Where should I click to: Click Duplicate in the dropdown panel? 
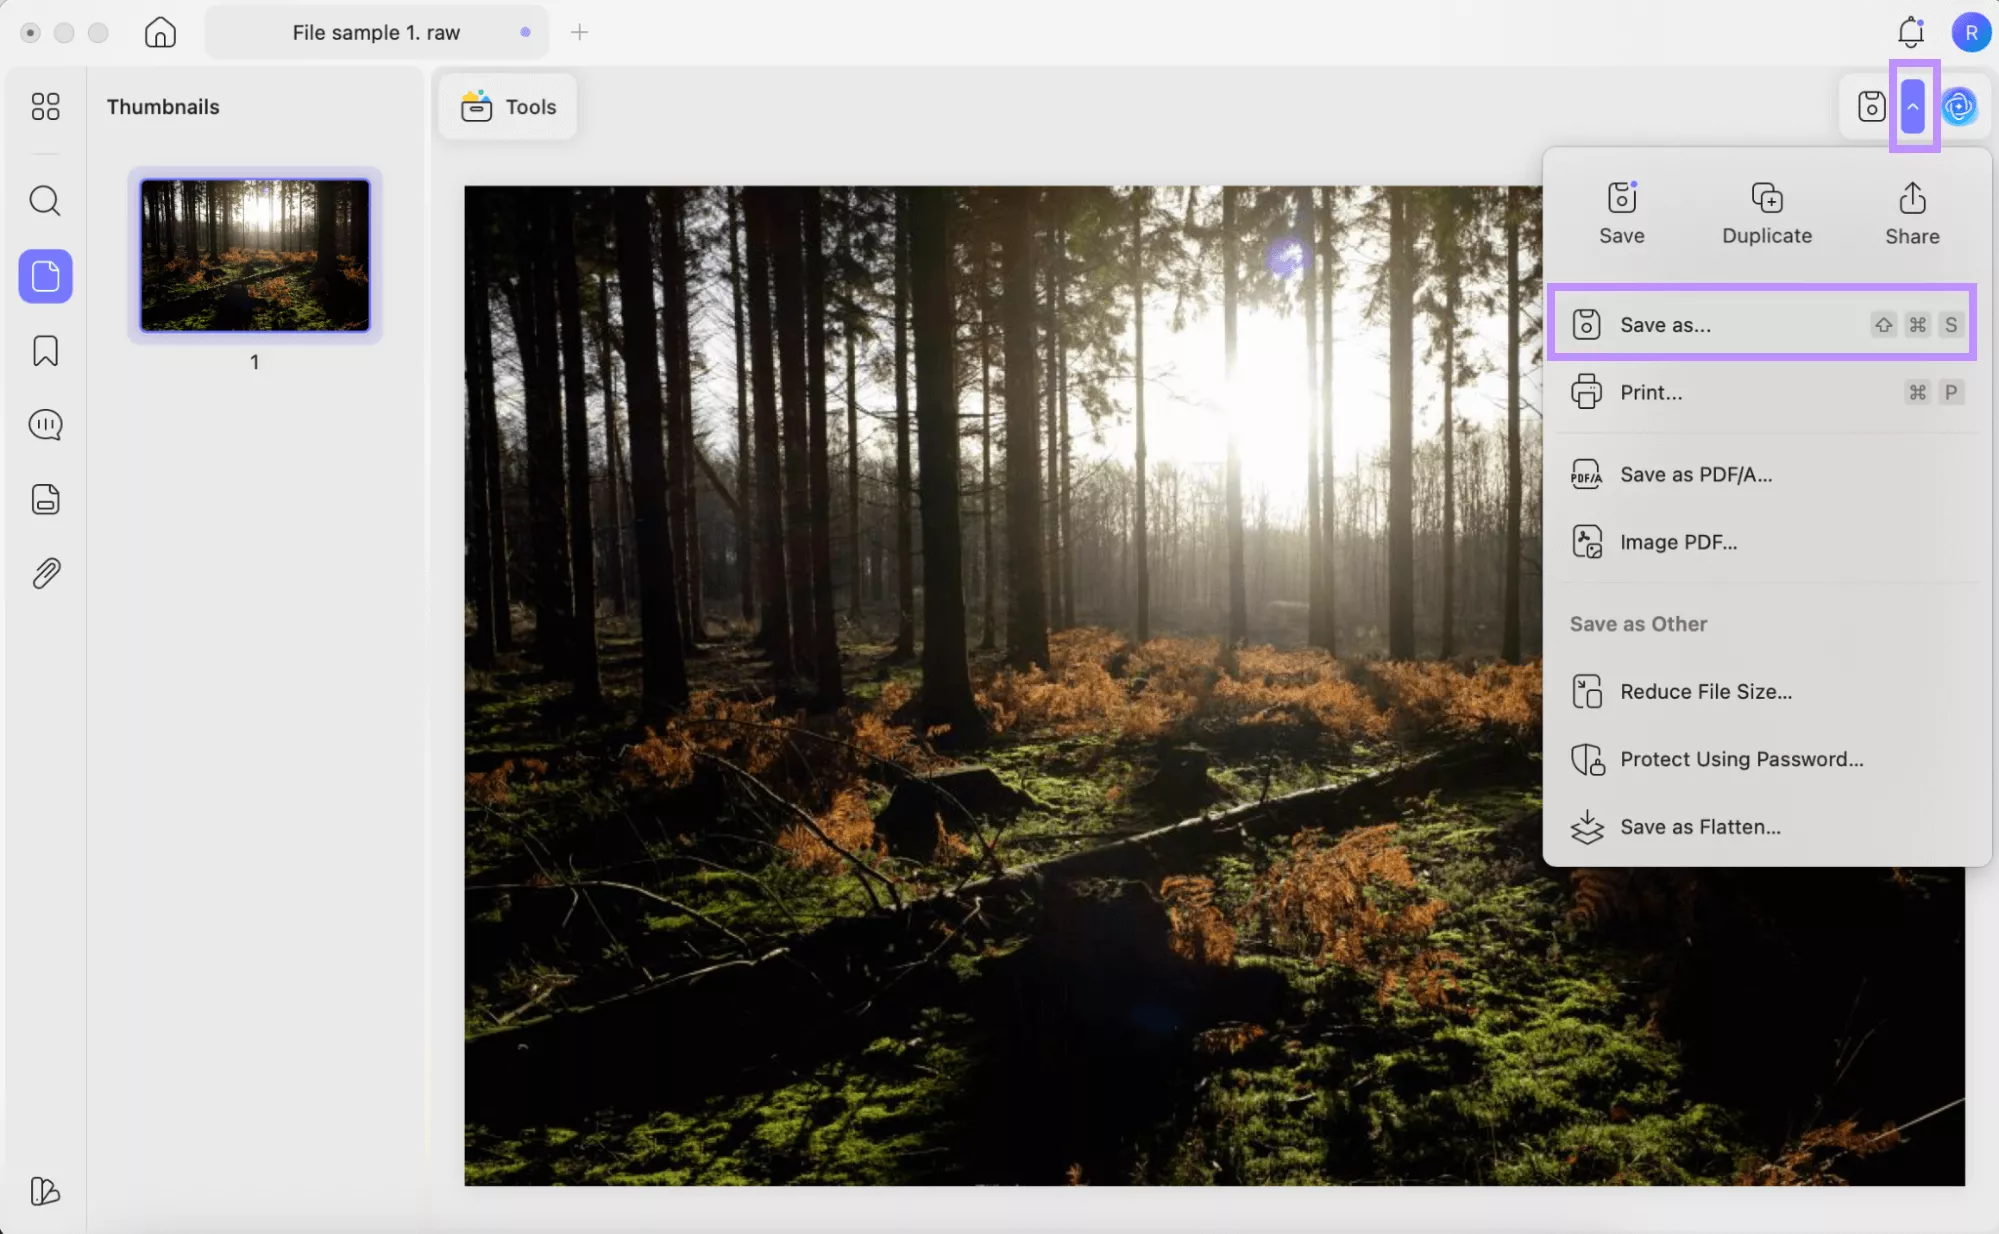pyautogui.click(x=1767, y=213)
